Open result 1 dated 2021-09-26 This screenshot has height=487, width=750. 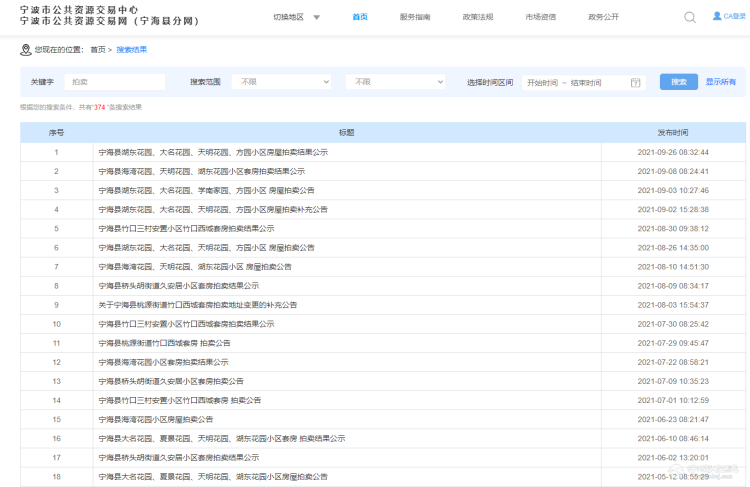pos(213,152)
